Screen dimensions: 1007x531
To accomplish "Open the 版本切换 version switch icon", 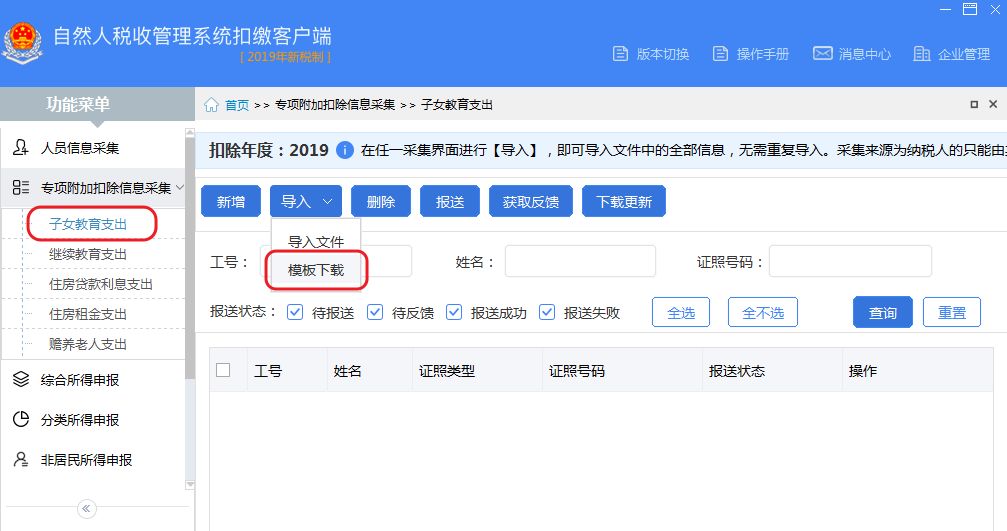I will pyautogui.click(x=621, y=54).
